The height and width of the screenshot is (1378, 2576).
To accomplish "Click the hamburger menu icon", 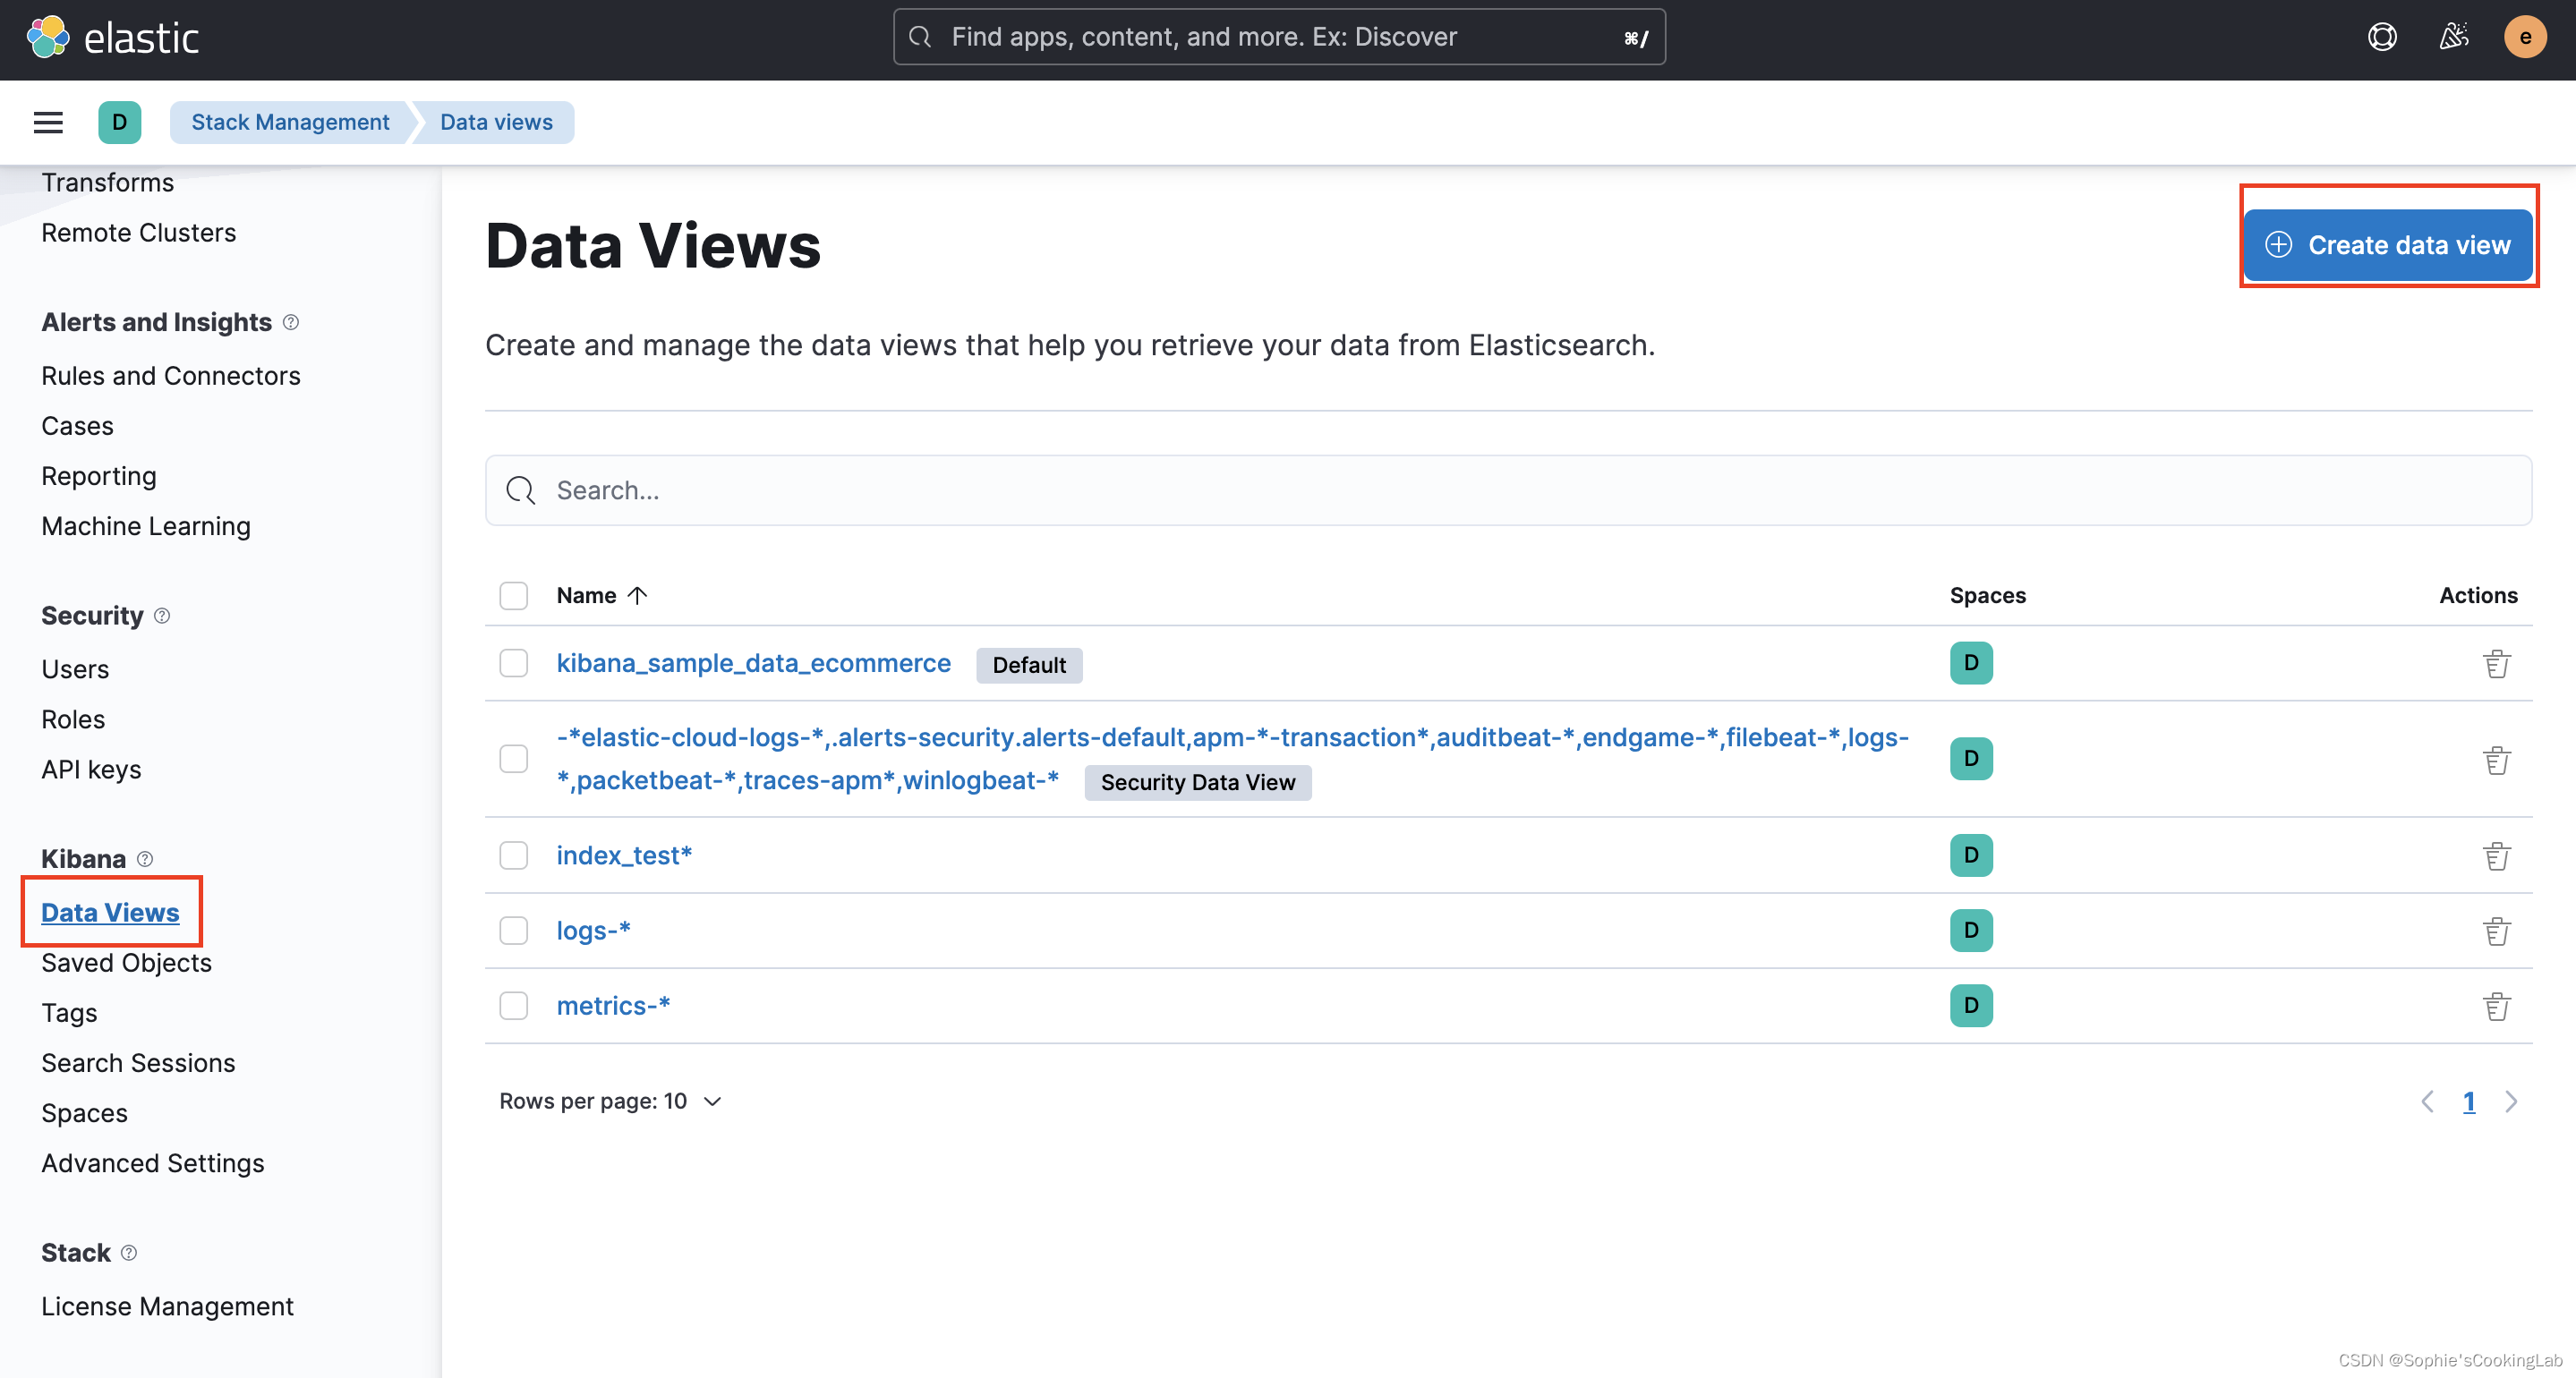I will (x=47, y=121).
